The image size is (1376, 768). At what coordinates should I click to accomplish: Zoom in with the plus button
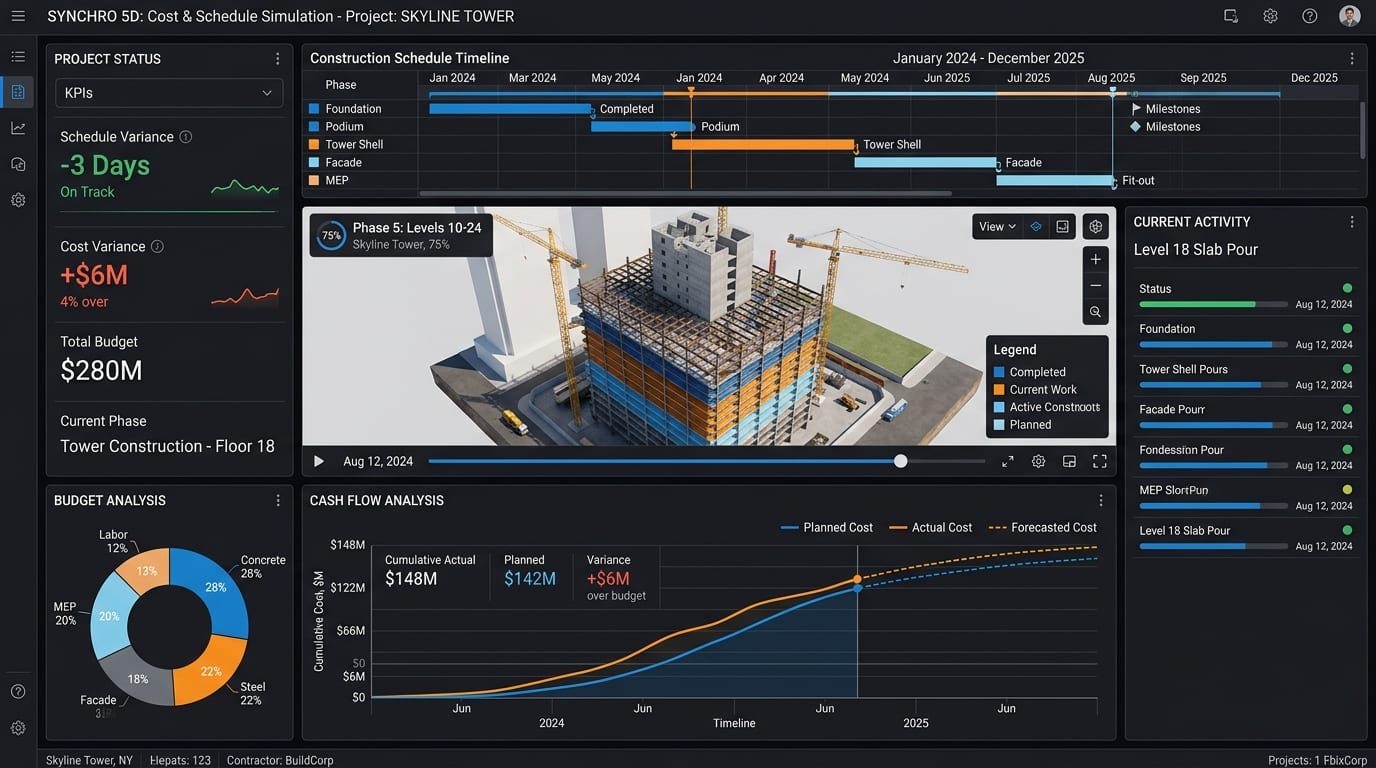(1096, 260)
